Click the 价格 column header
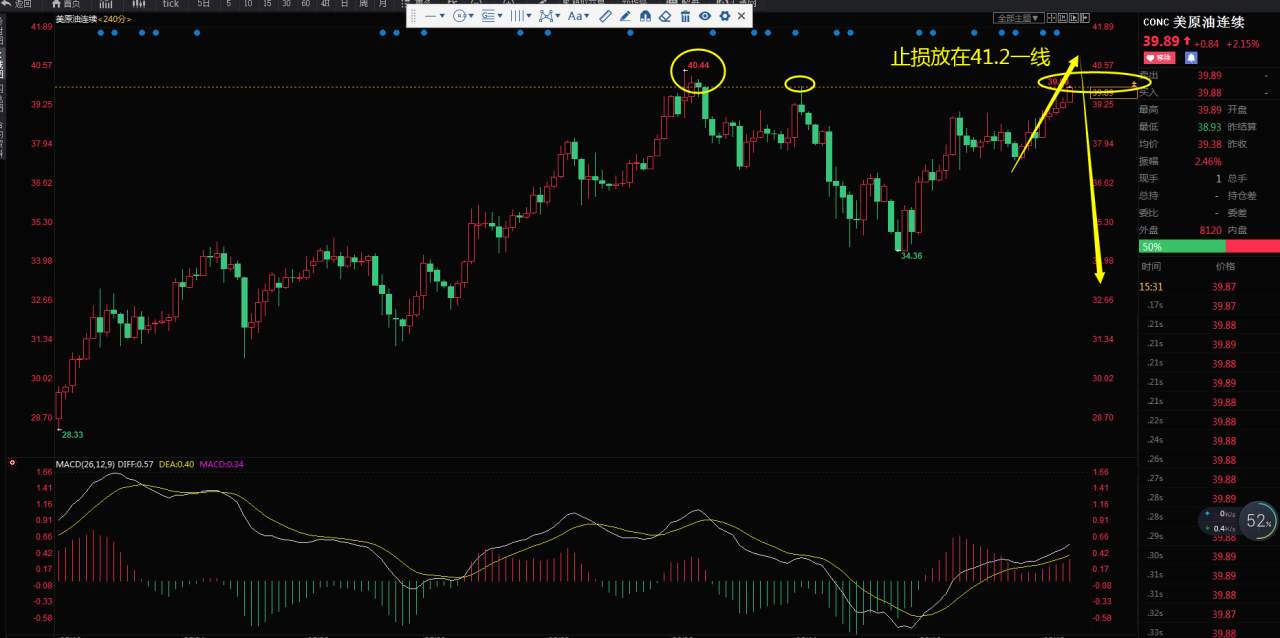The image size is (1280, 638). (1224, 267)
